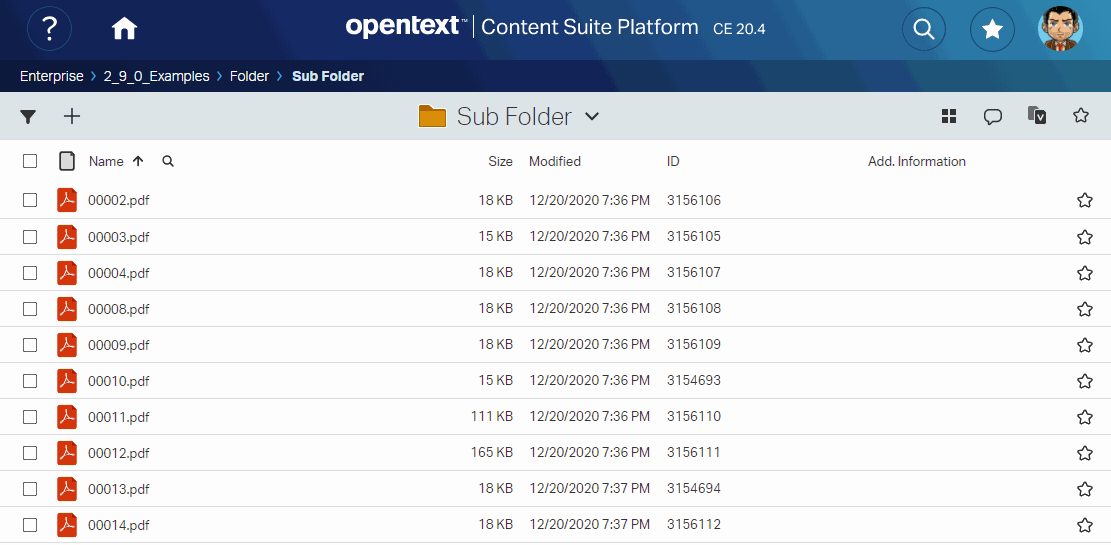The image size is (1111, 545).
Task: Open the search magnifier in header
Action: pyautogui.click(x=923, y=29)
